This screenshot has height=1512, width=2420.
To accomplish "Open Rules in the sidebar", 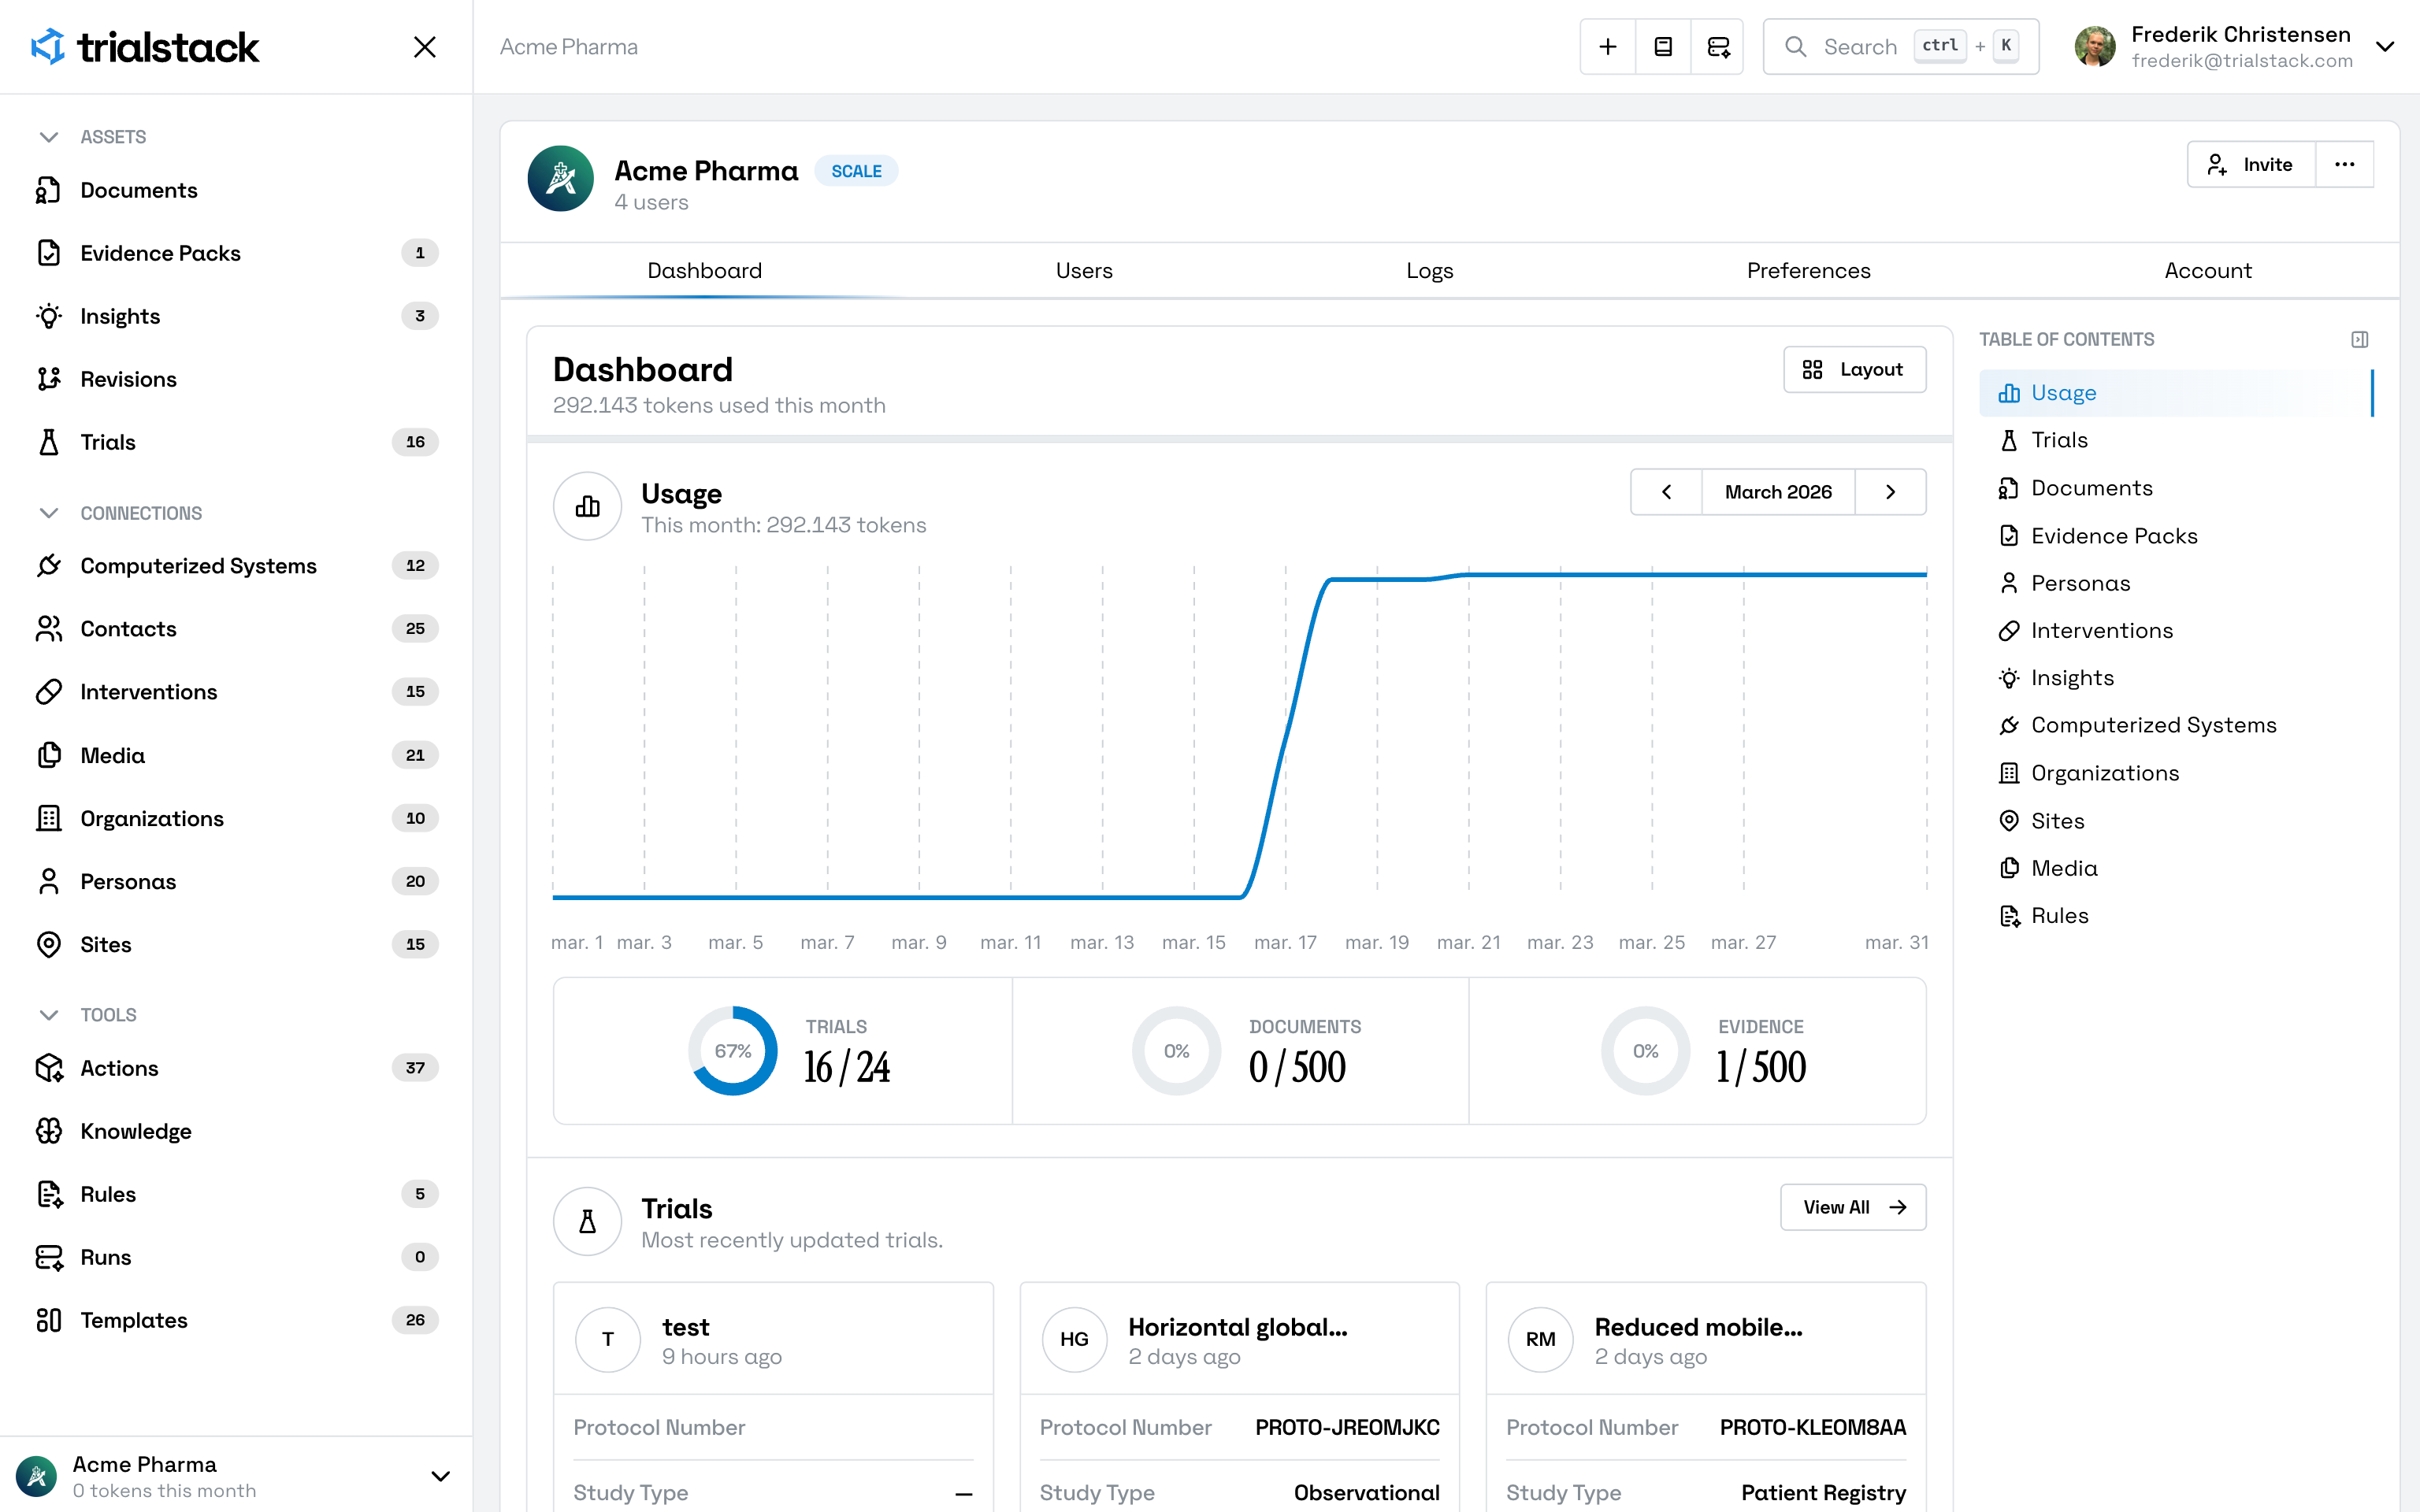I will tap(236, 1194).
